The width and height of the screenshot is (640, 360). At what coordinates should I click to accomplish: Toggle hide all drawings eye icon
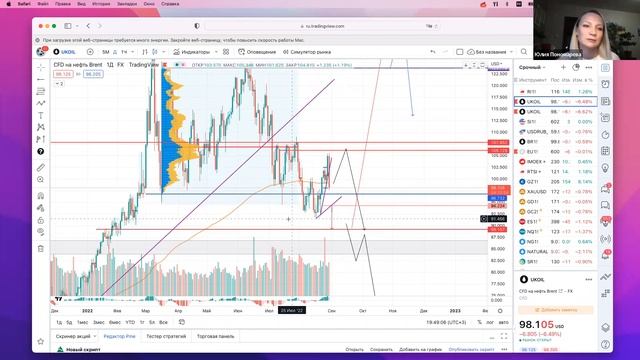pyautogui.click(x=40, y=232)
